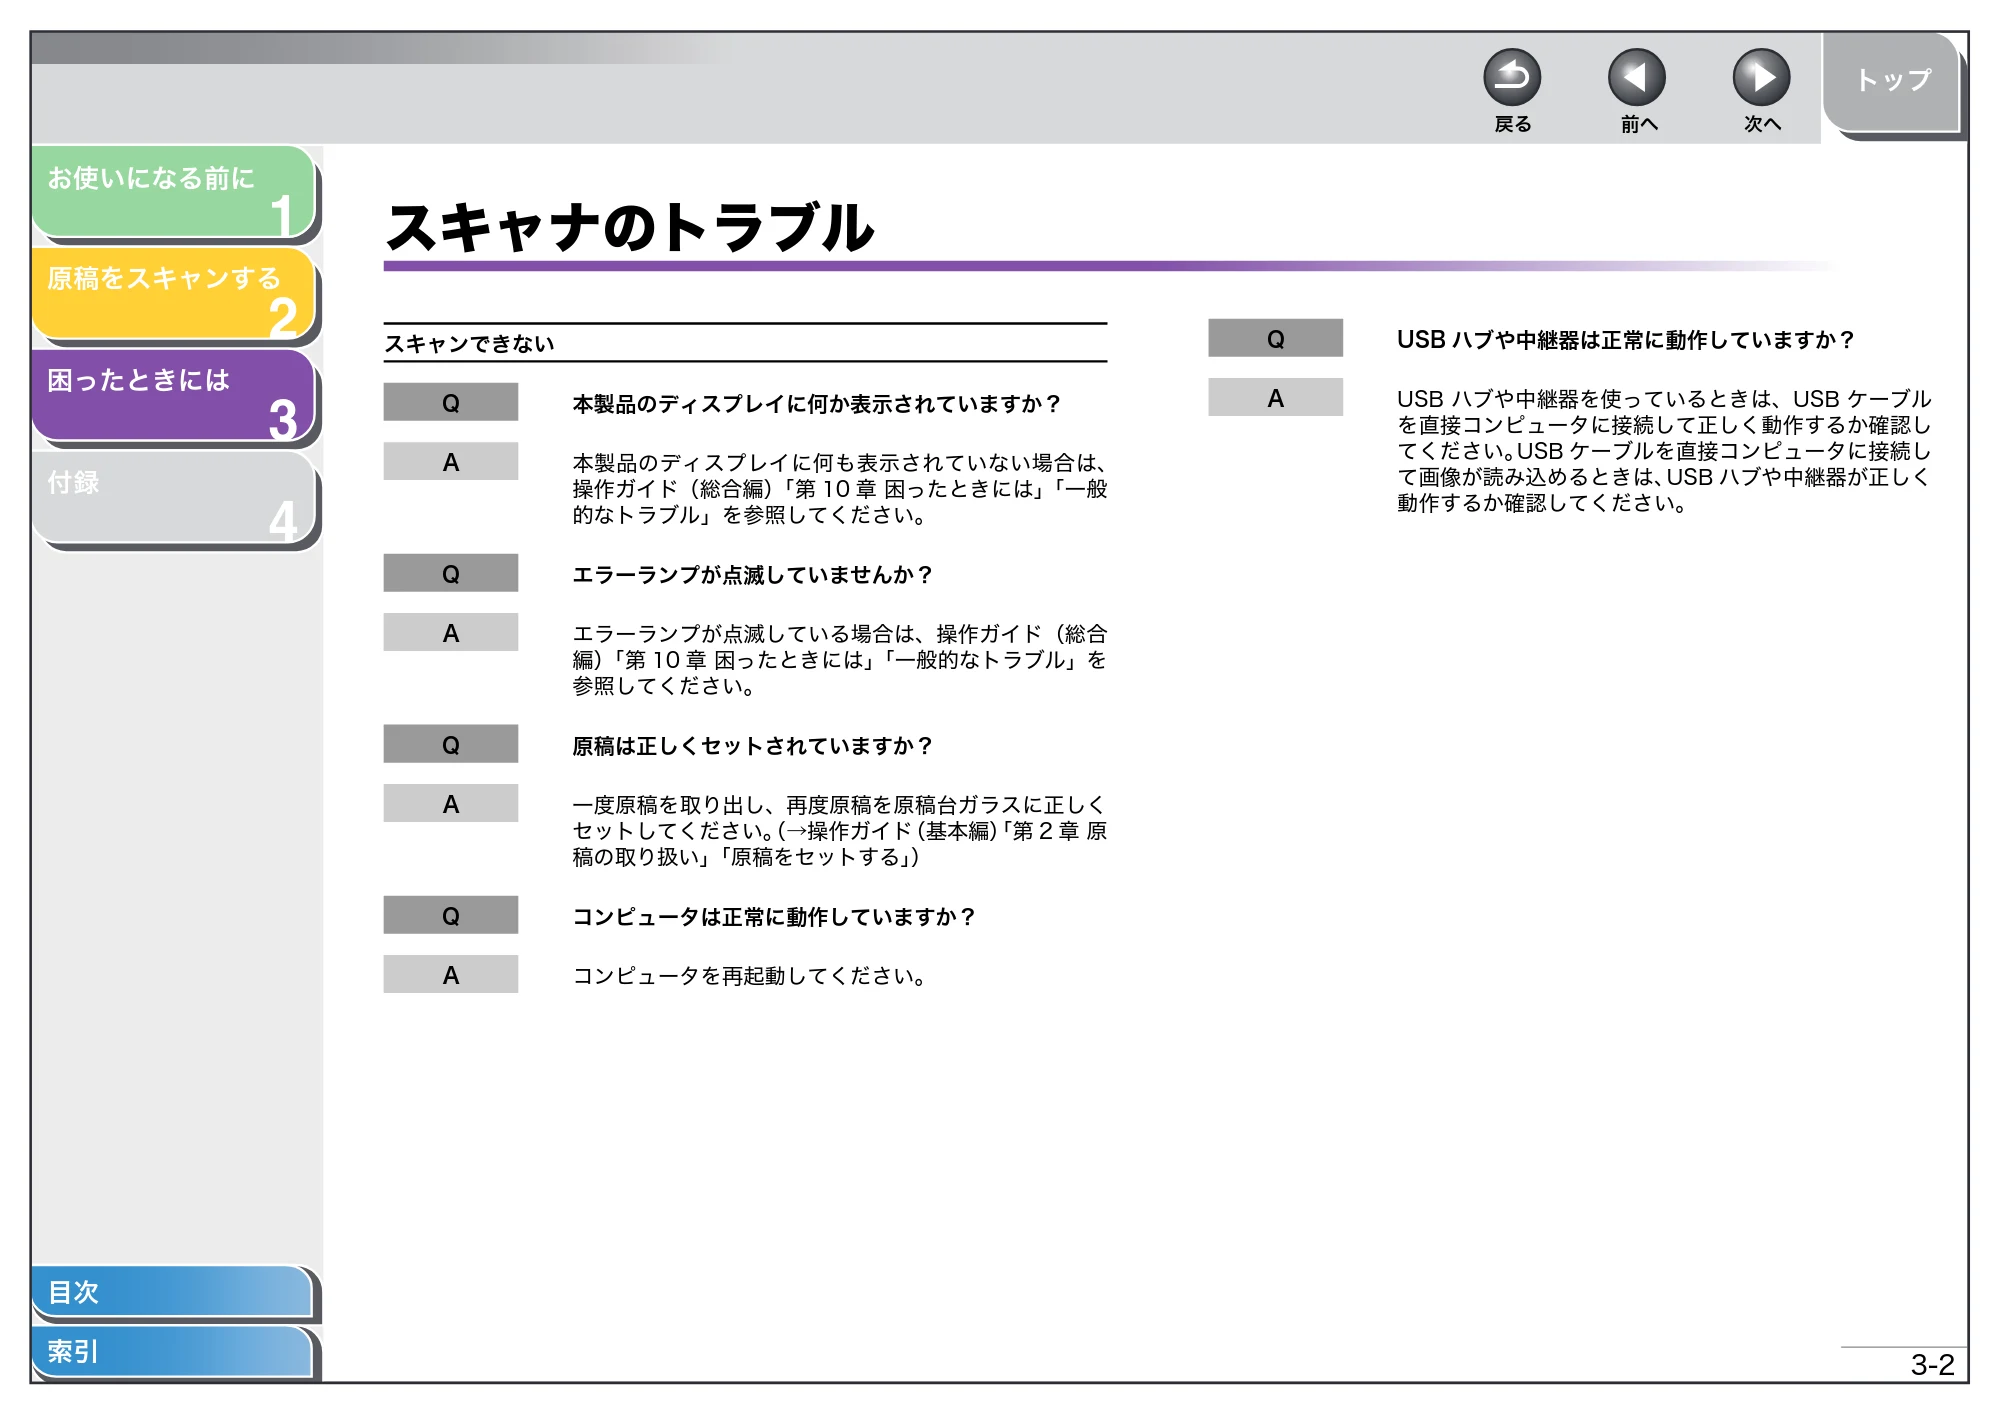Click the Q box beside エラーランプ question

pyautogui.click(x=451, y=573)
